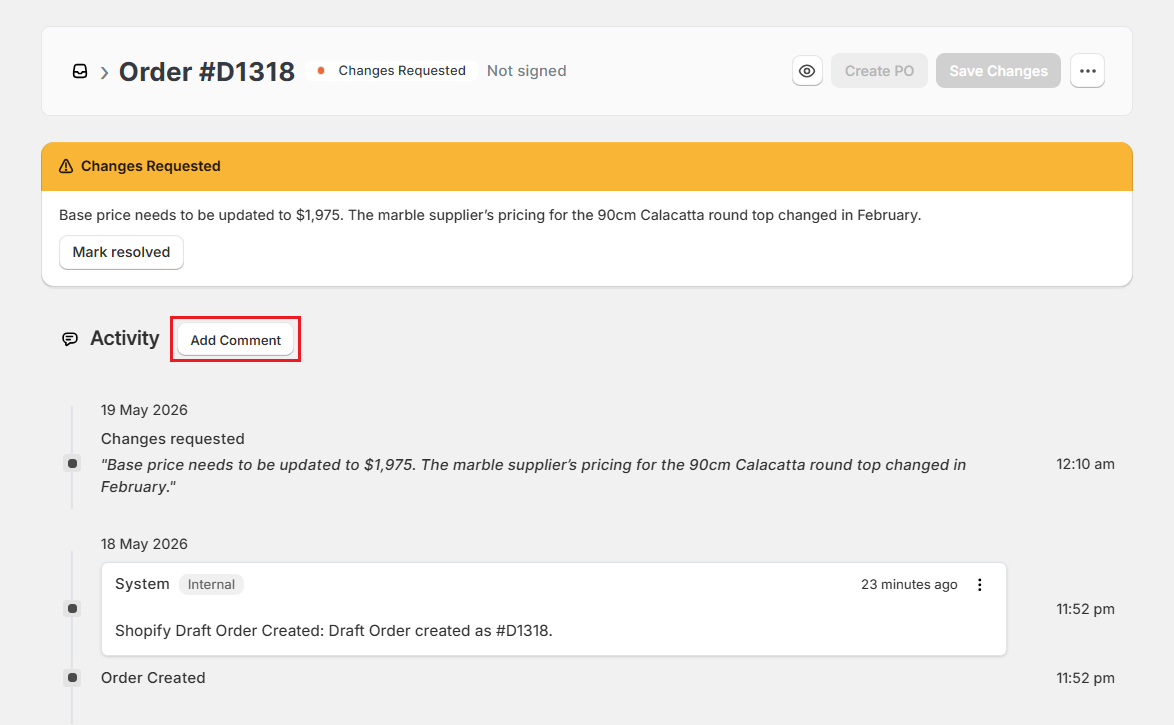The width and height of the screenshot is (1174, 725).
Task: Click the quoted base price note in activity
Action: click(x=533, y=476)
